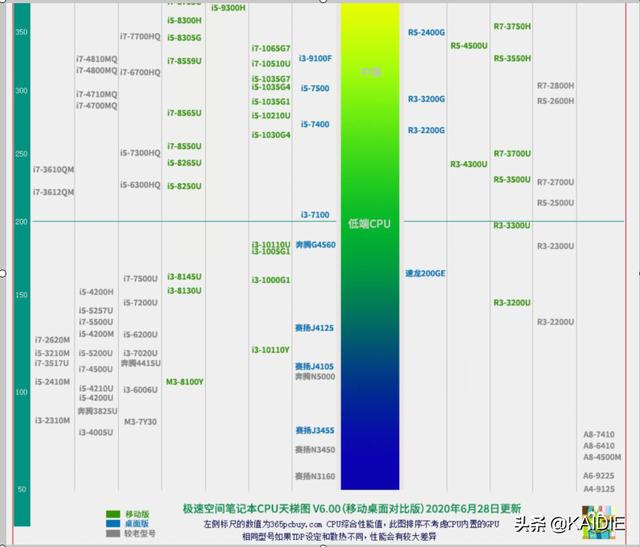The image size is (640, 547).
Task: Click the 左侧标尺 footnote mentioning 365pcbuy.com
Action: click(351, 525)
